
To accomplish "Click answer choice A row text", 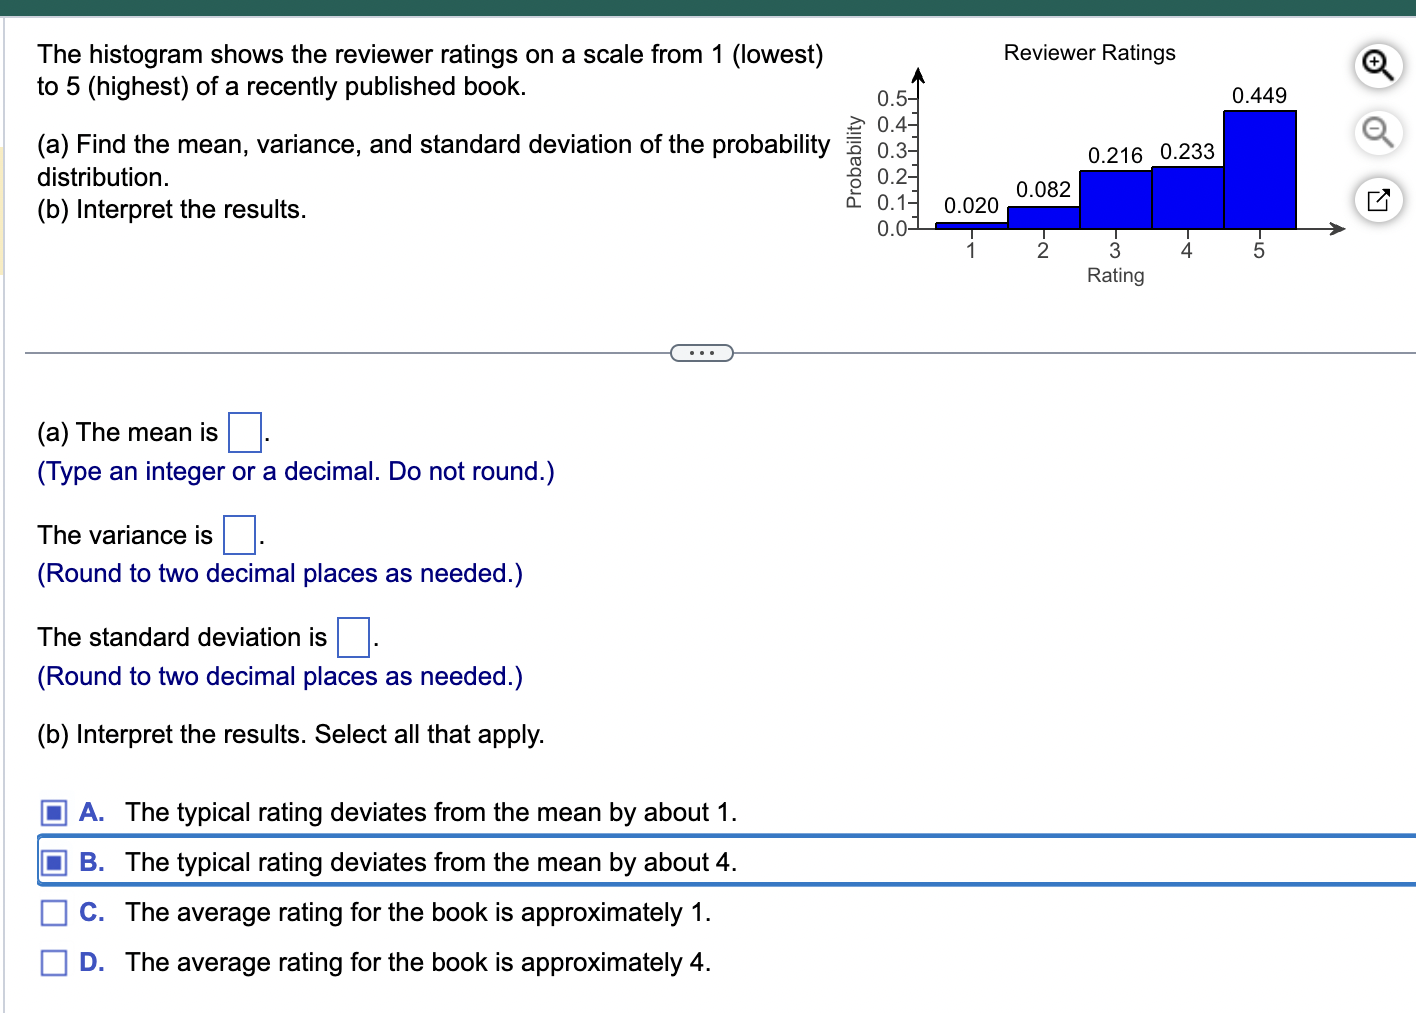I will pyautogui.click(x=430, y=812).
